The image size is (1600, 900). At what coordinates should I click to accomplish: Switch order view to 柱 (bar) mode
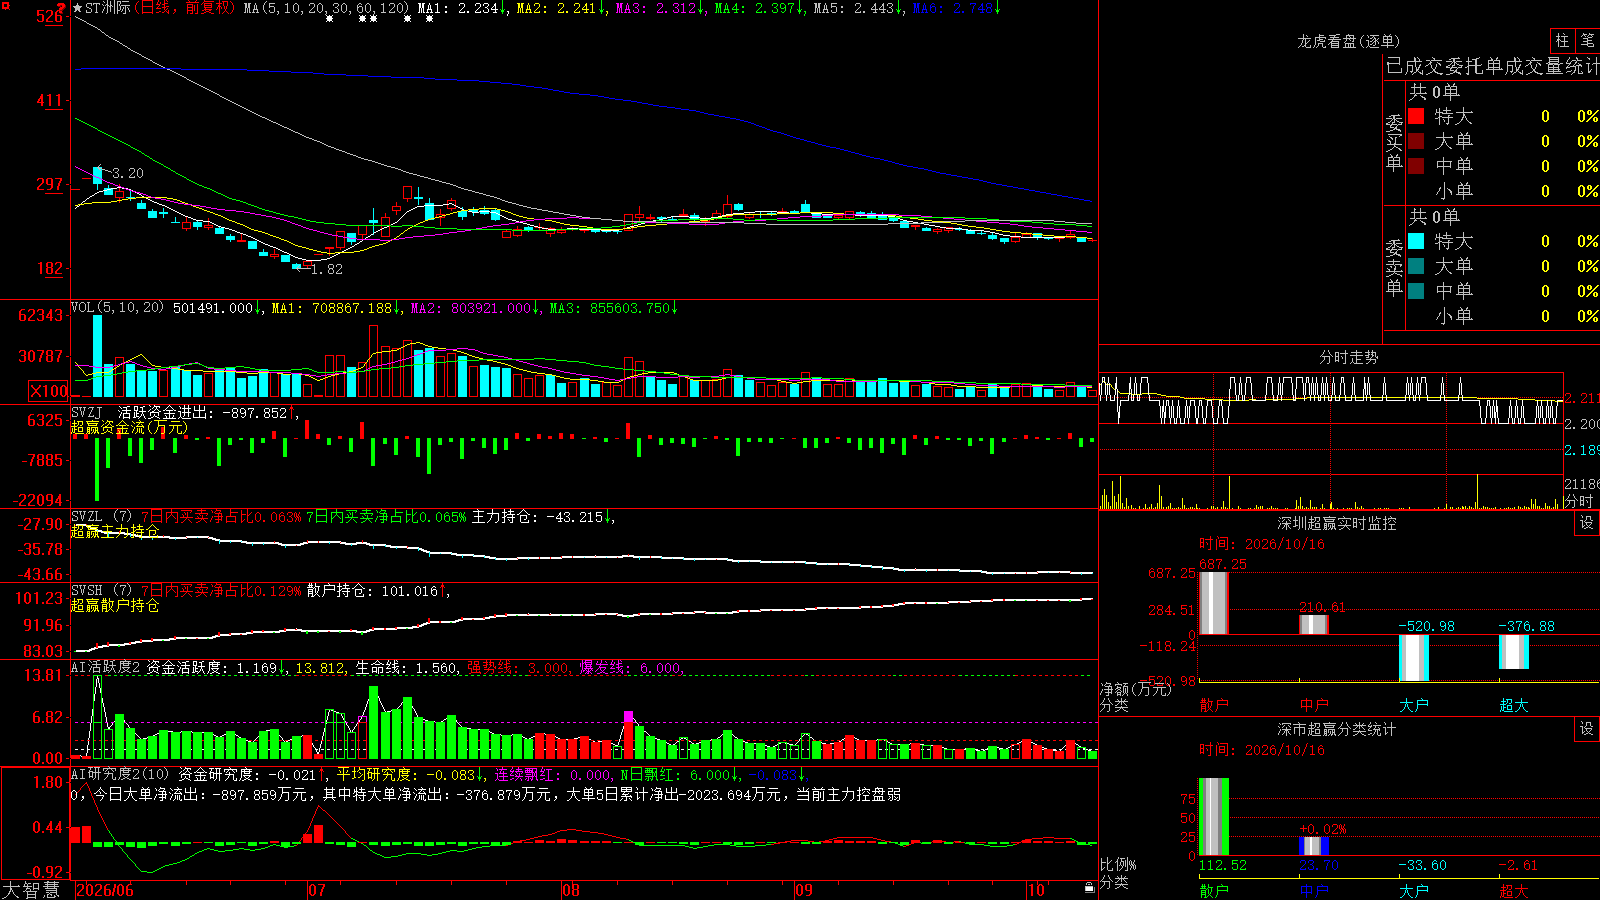1562,41
